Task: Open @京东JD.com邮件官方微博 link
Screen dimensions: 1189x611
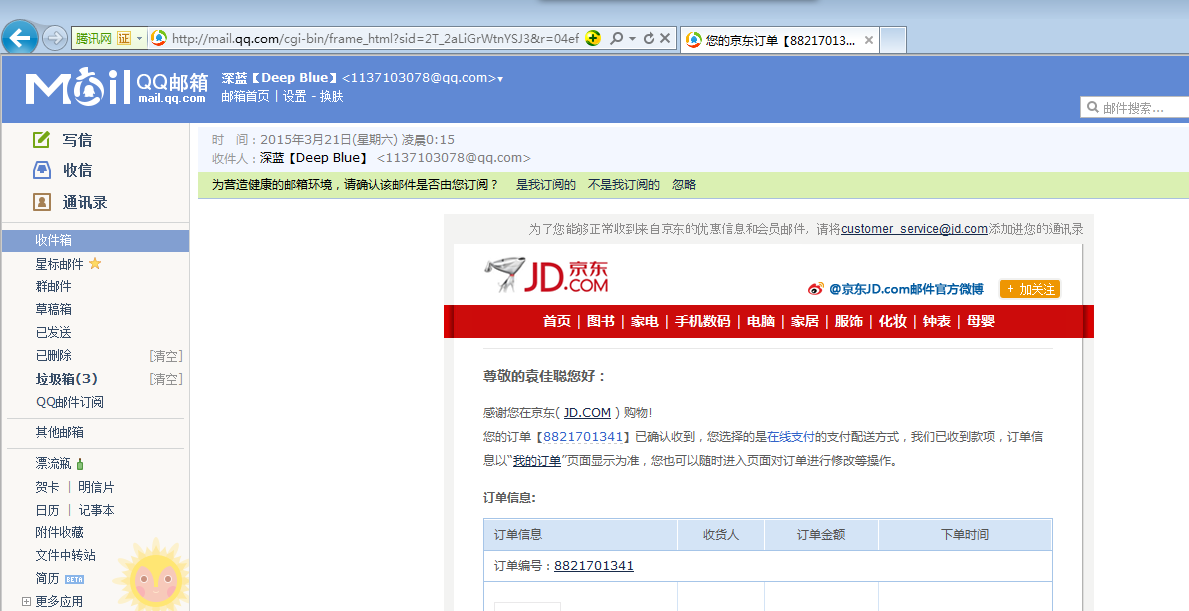Action: point(906,289)
